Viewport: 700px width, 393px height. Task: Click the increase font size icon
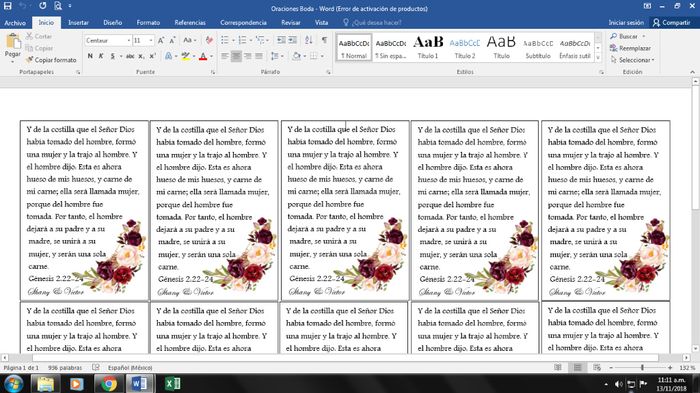[161, 40]
